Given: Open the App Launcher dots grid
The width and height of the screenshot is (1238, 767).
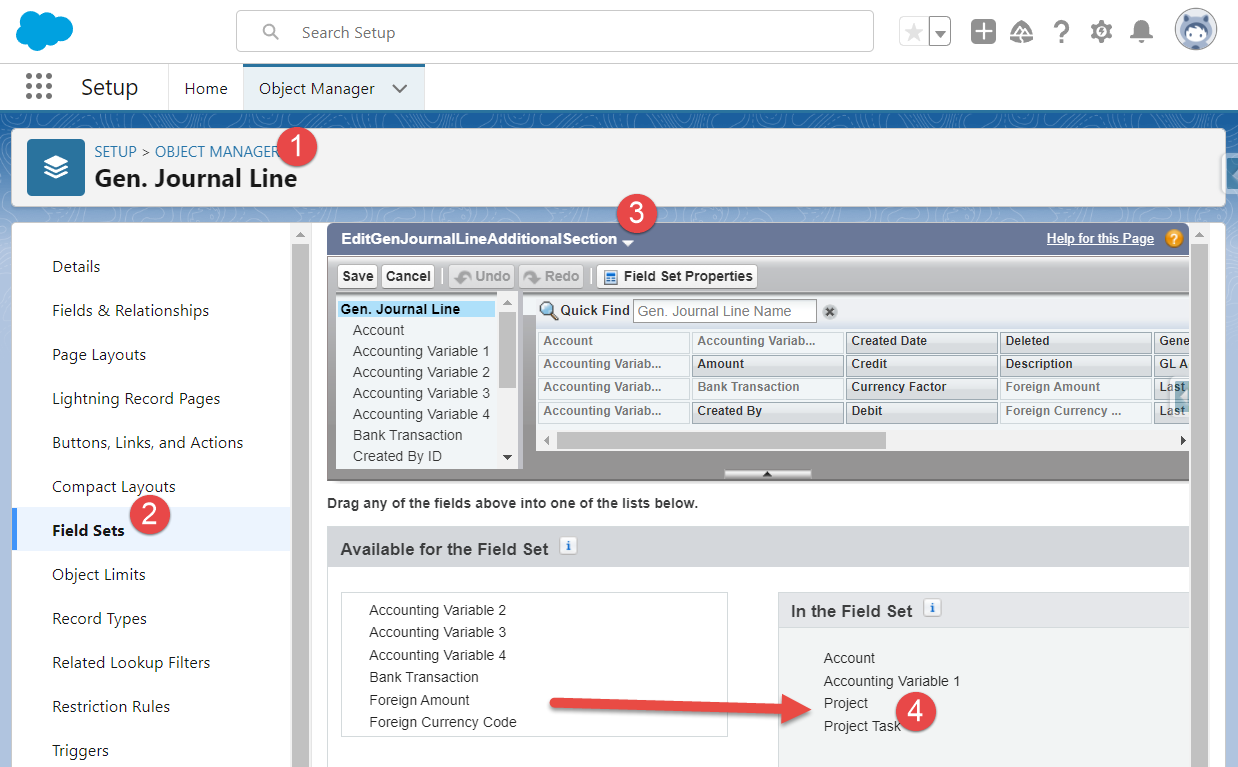Looking at the screenshot, I should 38,87.
